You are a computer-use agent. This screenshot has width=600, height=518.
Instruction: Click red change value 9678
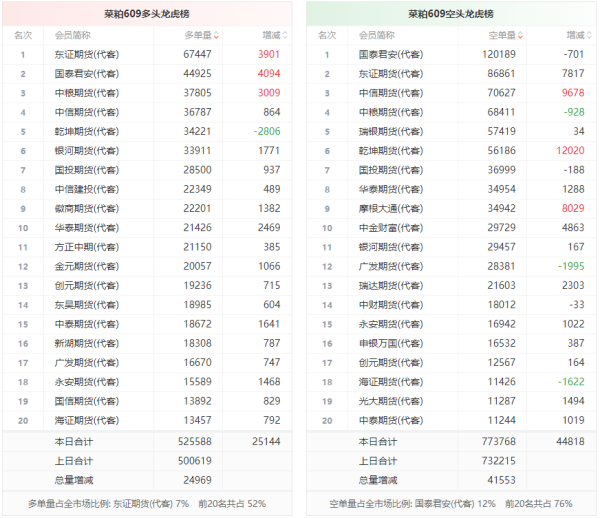point(573,93)
